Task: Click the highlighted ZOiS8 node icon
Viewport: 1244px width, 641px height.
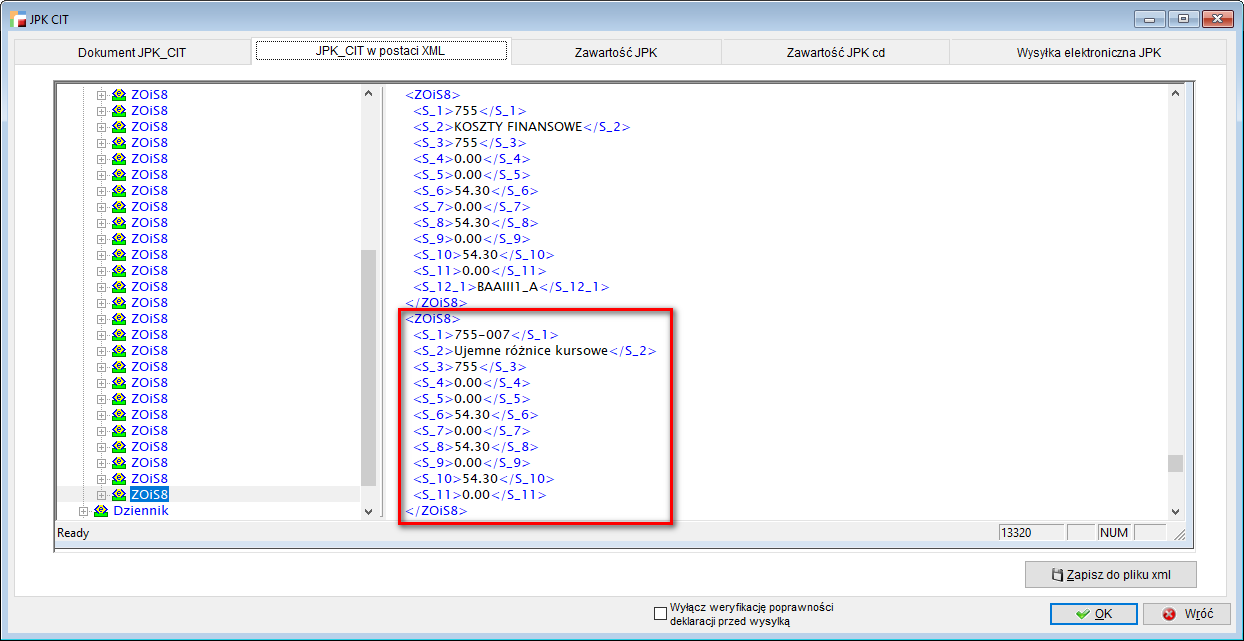Action: point(118,495)
